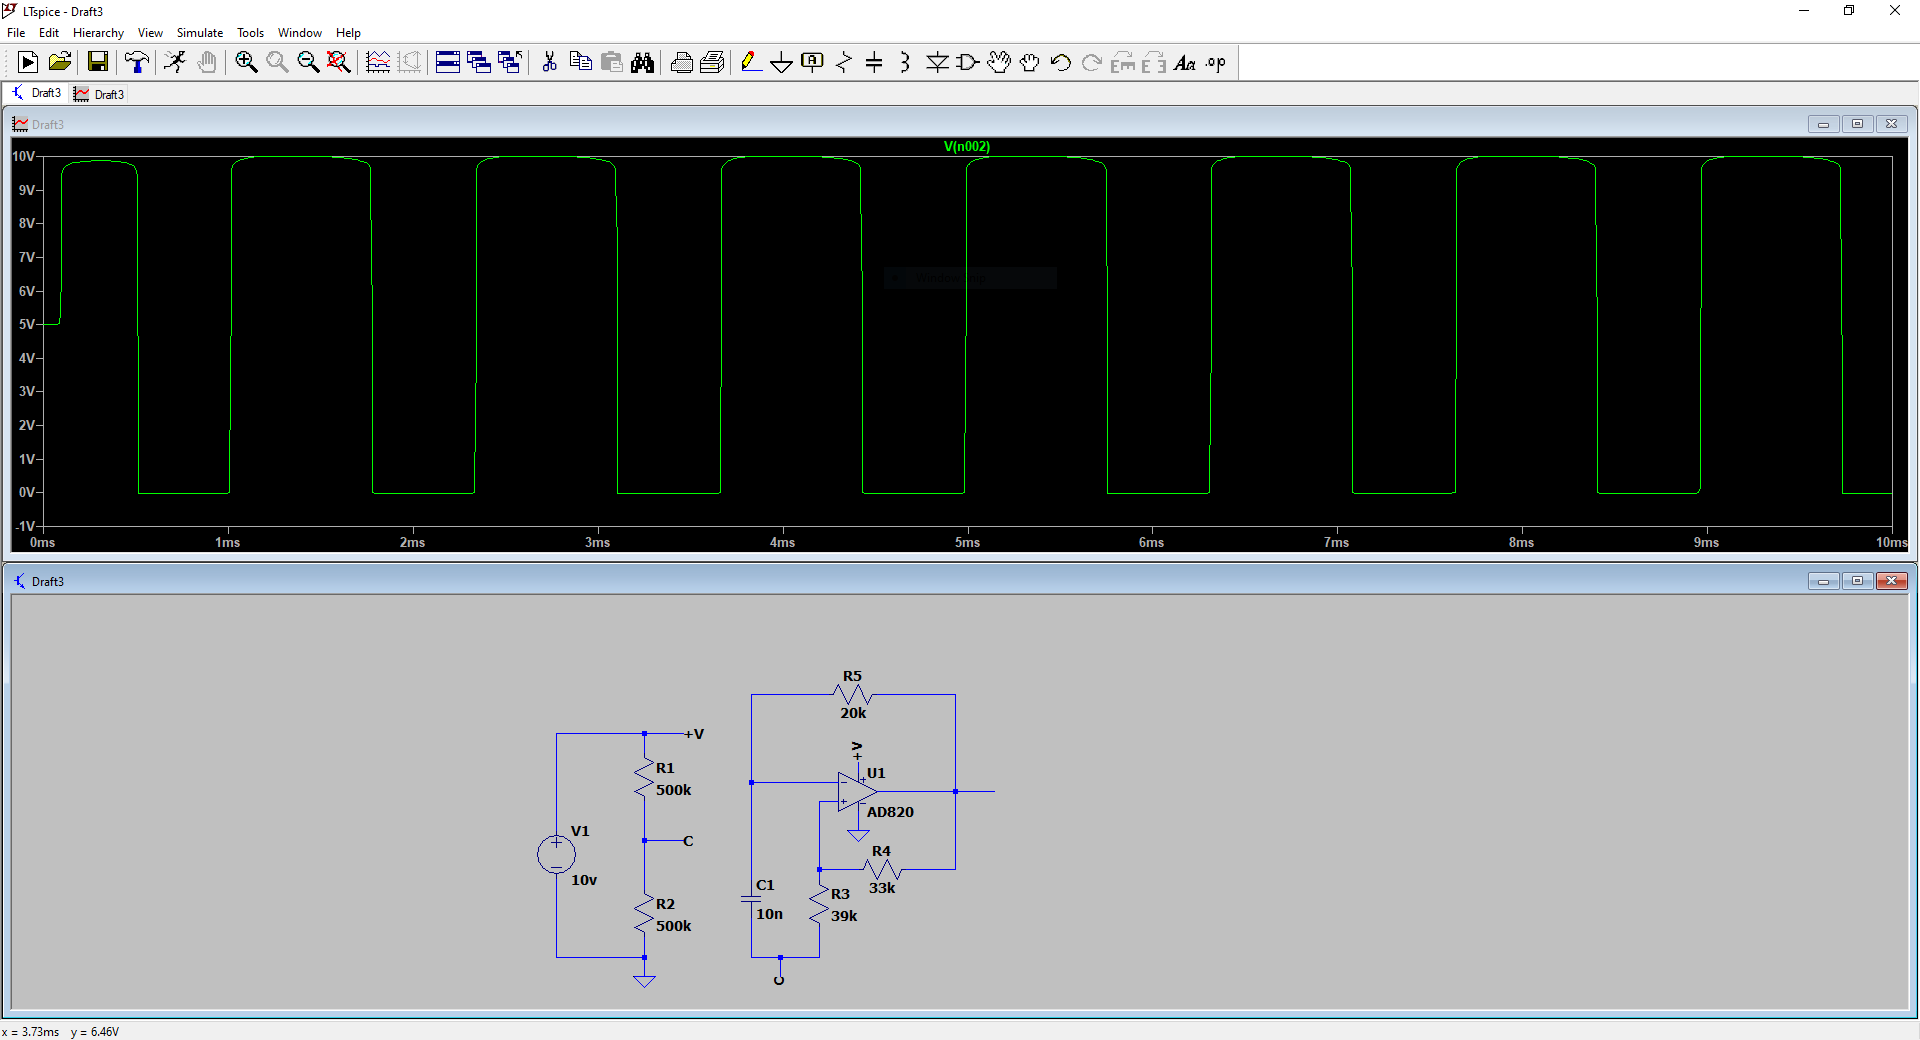Select the Label Net tool
This screenshot has width=1920, height=1040.
click(x=813, y=63)
